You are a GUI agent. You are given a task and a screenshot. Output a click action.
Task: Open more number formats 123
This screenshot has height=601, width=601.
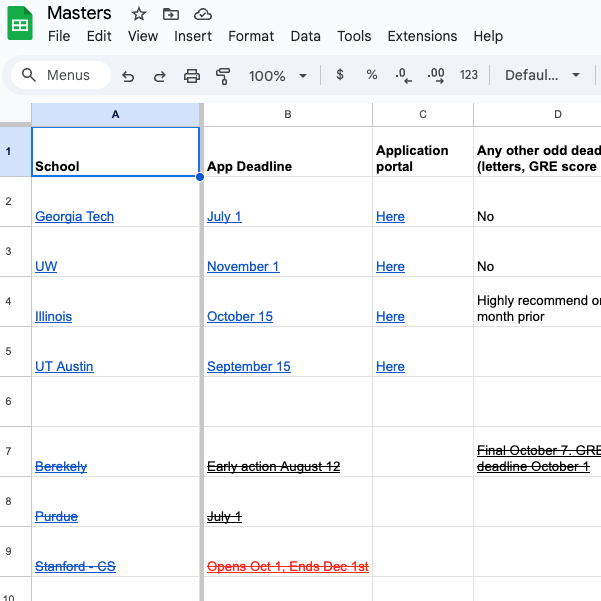click(469, 75)
